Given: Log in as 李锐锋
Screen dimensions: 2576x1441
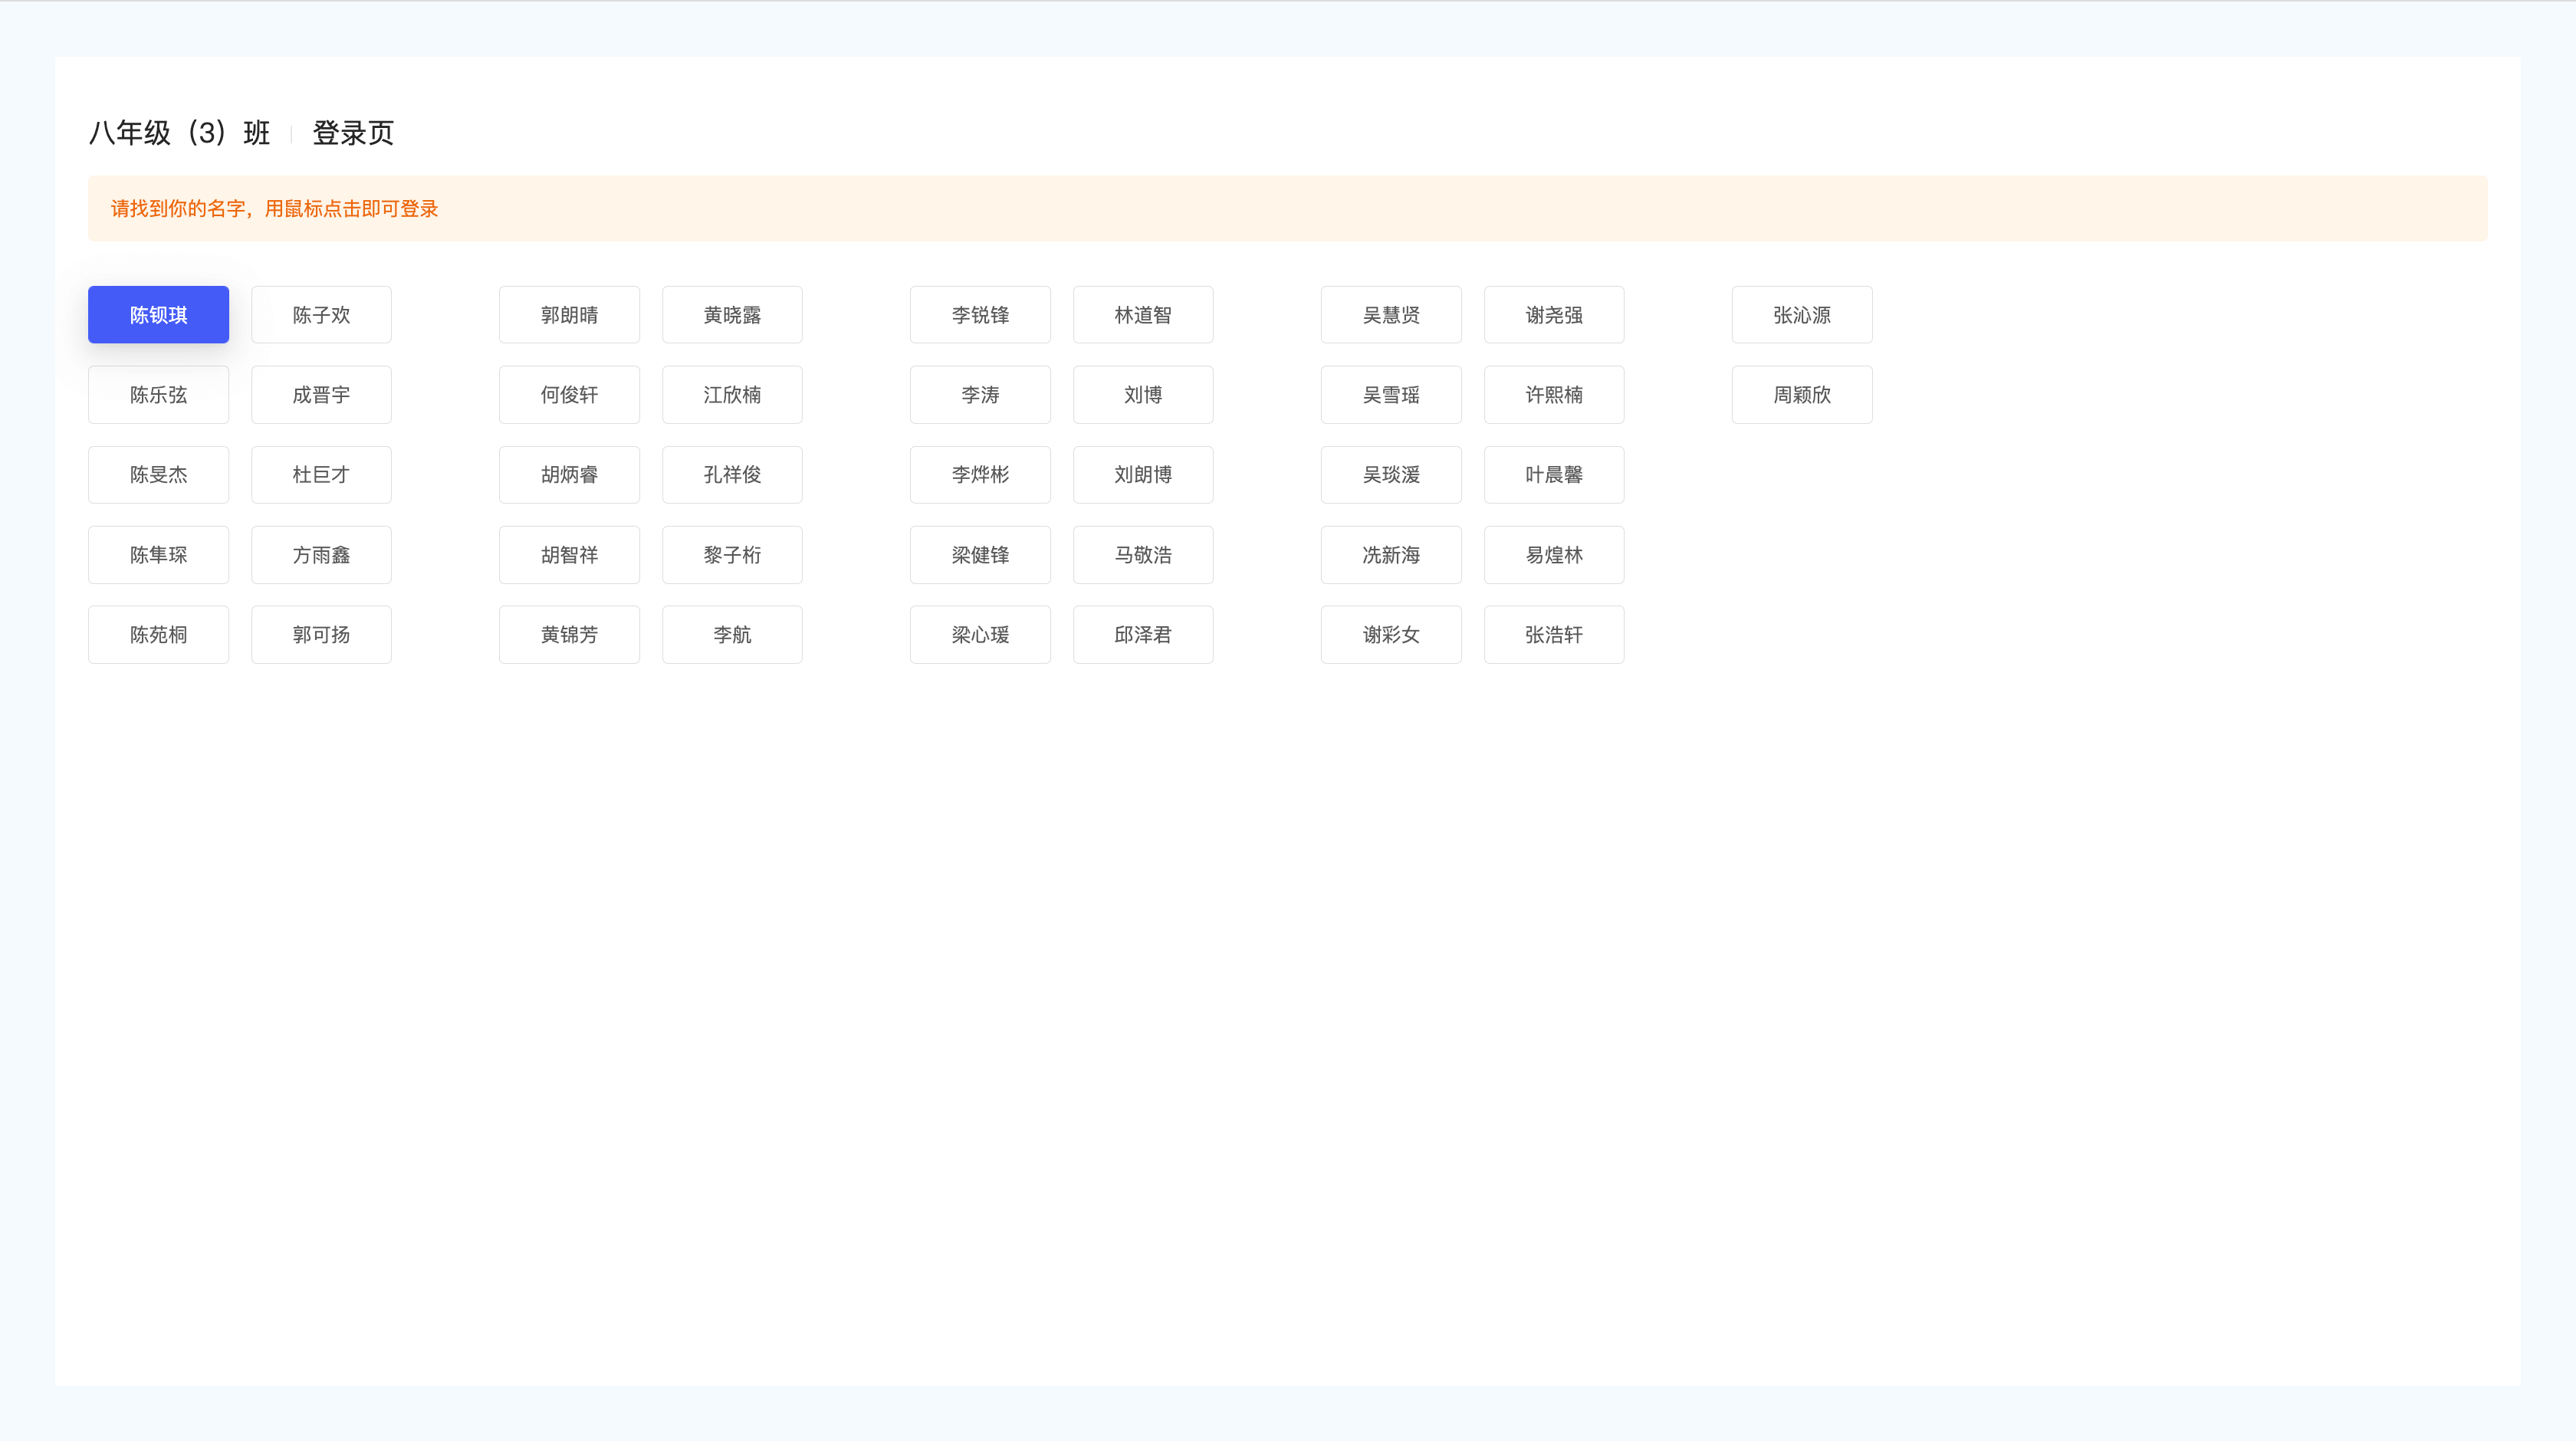Looking at the screenshot, I should (x=980, y=315).
